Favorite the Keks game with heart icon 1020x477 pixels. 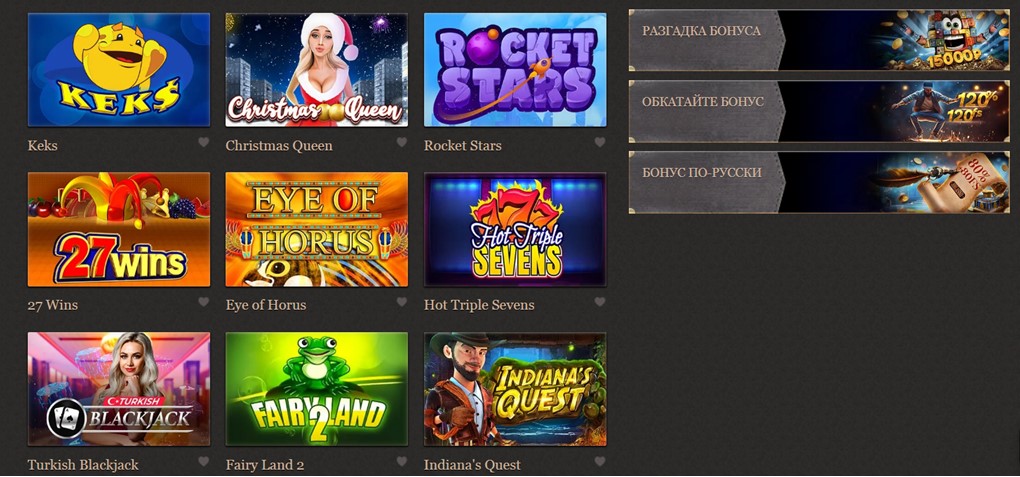coord(204,142)
